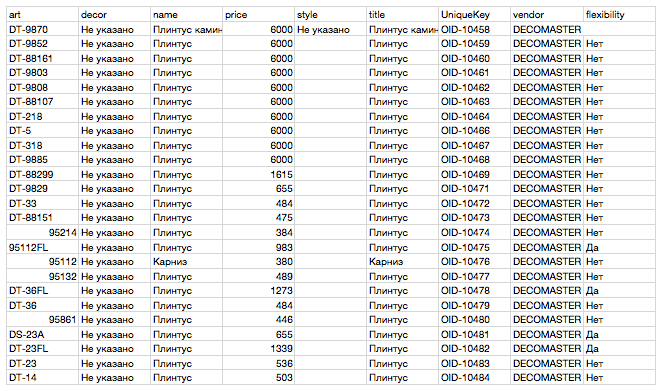Select the 'flexibility' column header
Image resolution: width=662 pixels, height=391 pixels.
click(x=619, y=15)
